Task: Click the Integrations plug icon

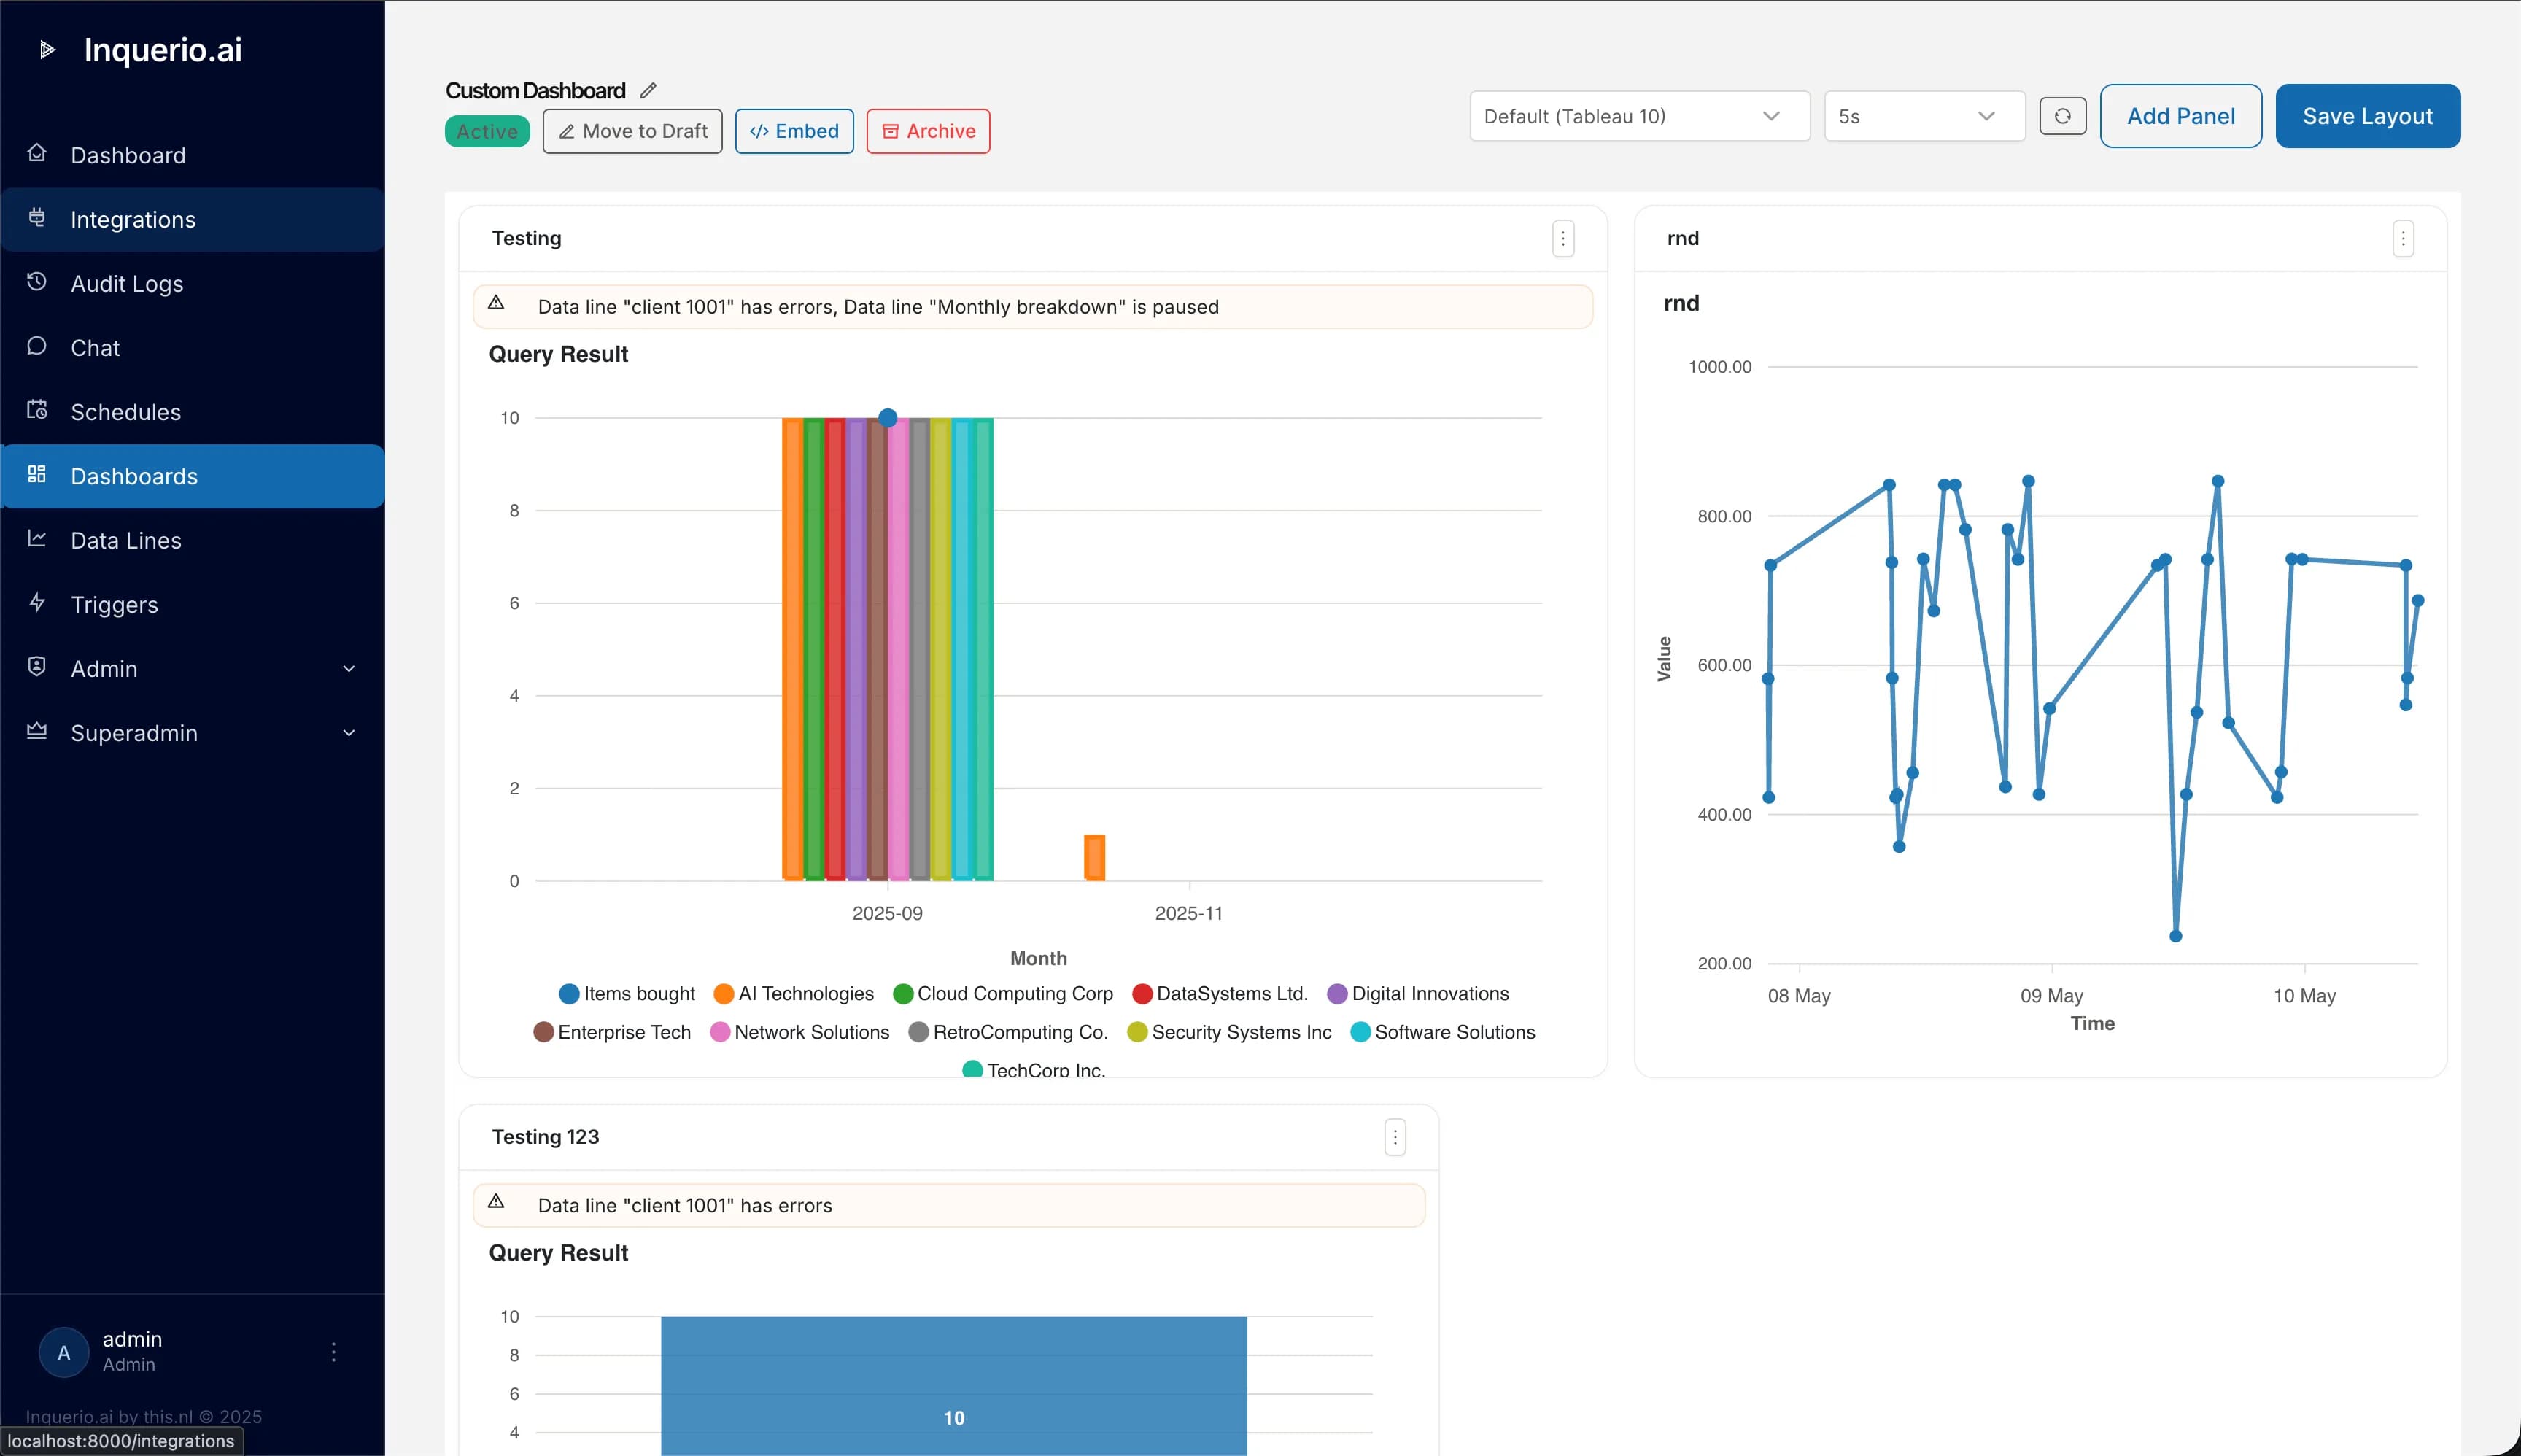Action: coord(37,217)
